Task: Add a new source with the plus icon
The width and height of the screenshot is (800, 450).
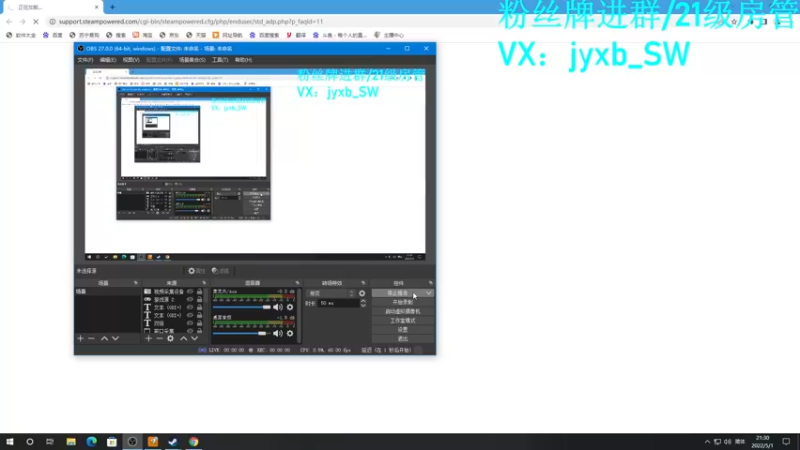Action: click(x=148, y=338)
